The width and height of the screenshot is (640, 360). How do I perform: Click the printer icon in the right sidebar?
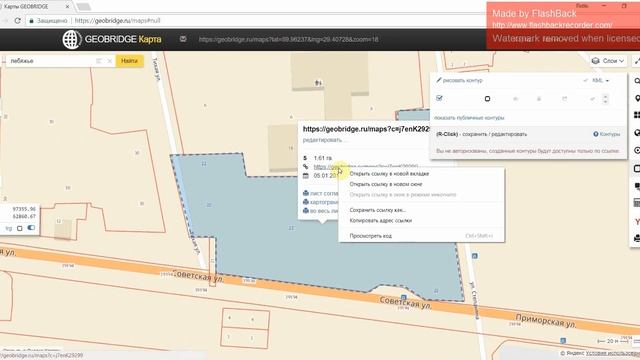pyautogui.click(x=637, y=238)
